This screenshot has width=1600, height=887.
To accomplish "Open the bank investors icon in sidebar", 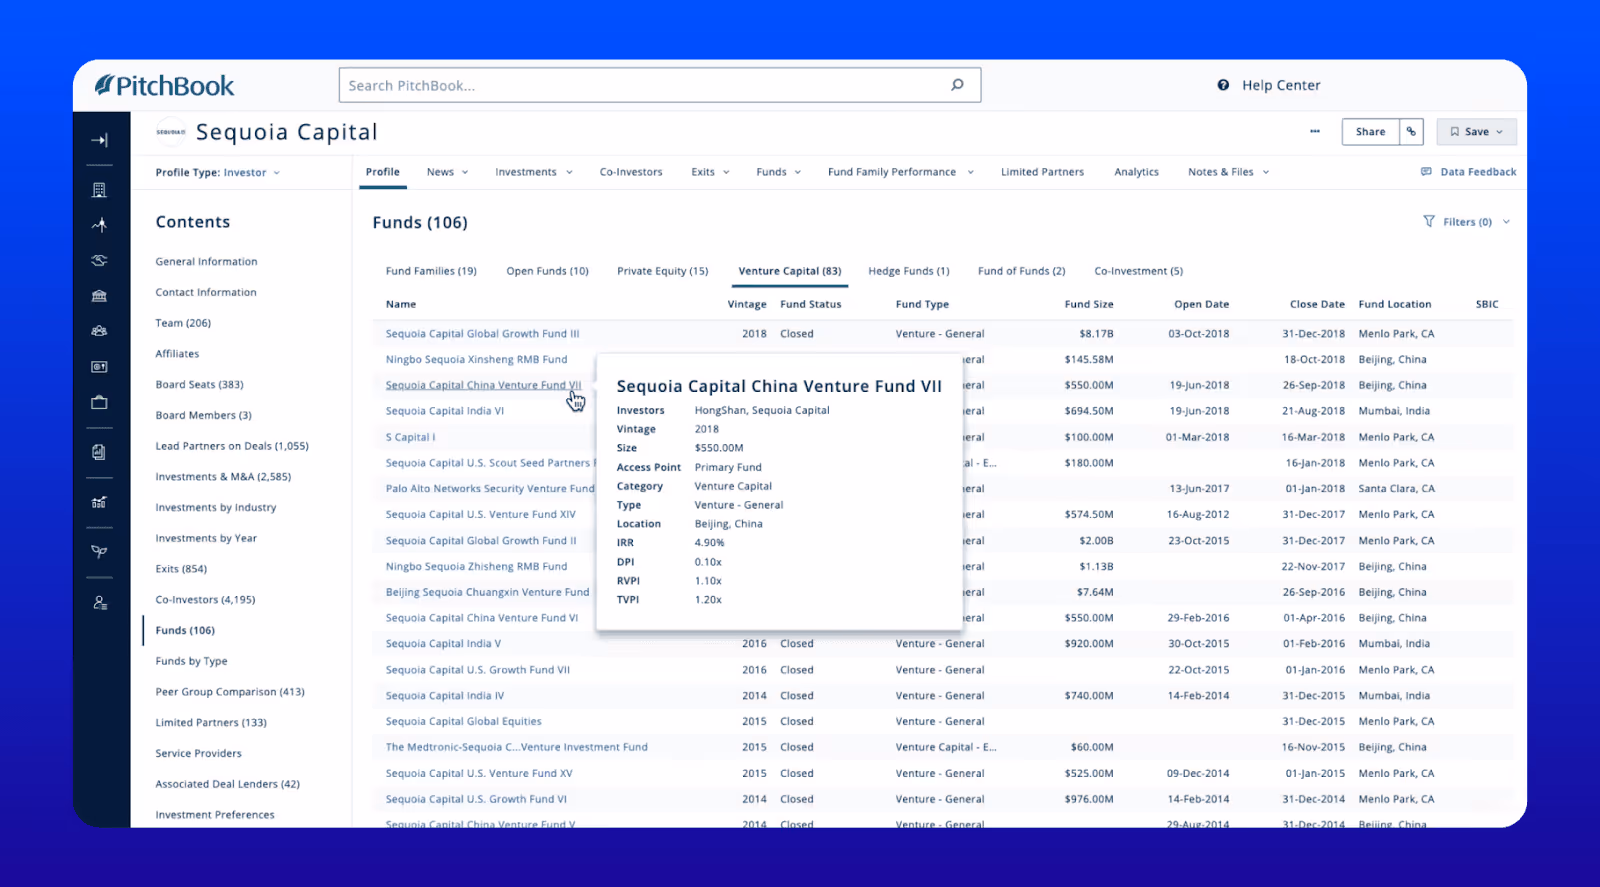I will click(x=99, y=296).
